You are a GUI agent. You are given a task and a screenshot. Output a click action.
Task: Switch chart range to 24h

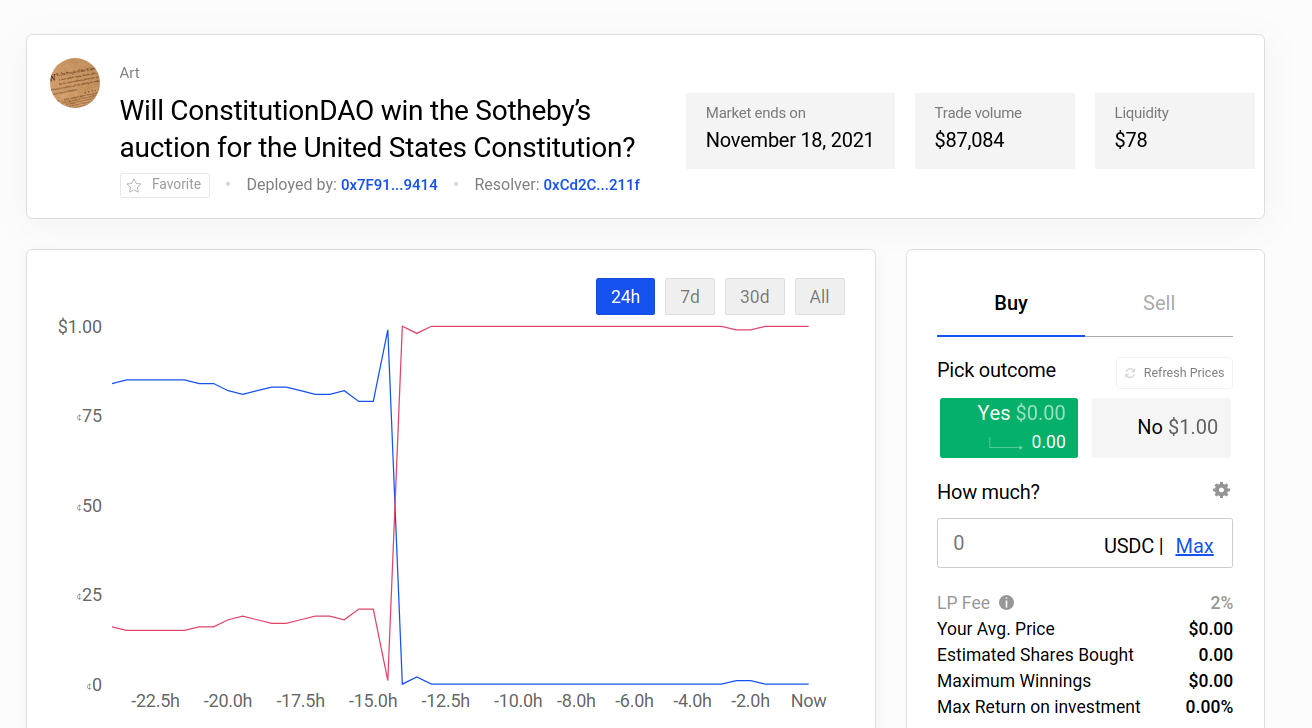click(x=625, y=297)
